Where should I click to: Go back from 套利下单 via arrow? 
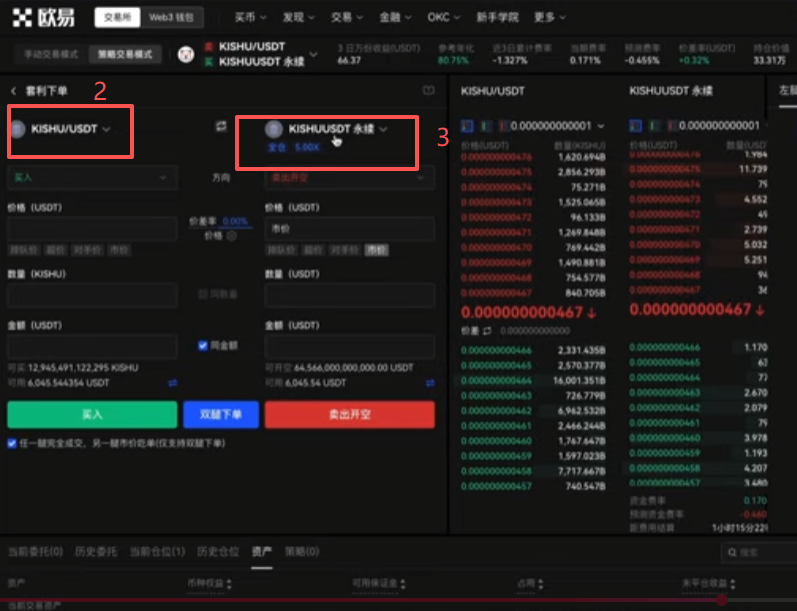pyautogui.click(x=14, y=91)
